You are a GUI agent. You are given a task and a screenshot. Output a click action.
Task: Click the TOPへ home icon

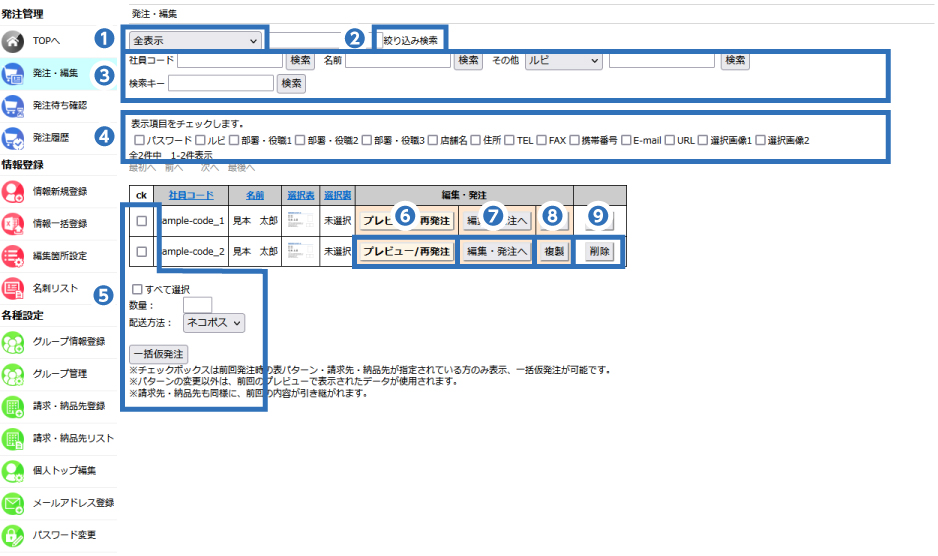click(x=13, y=41)
